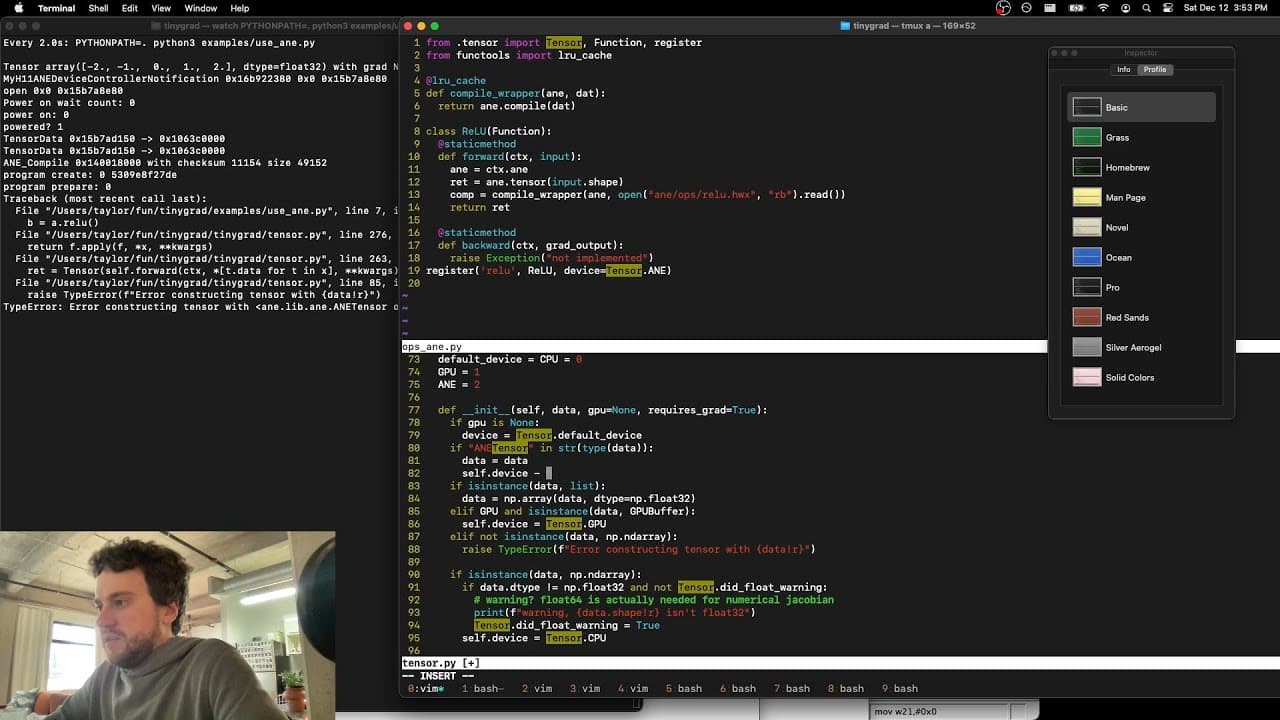1280x720 pixels.
Task: Click the Wi-Fi status icon
Action: [x=1103, y=8]
